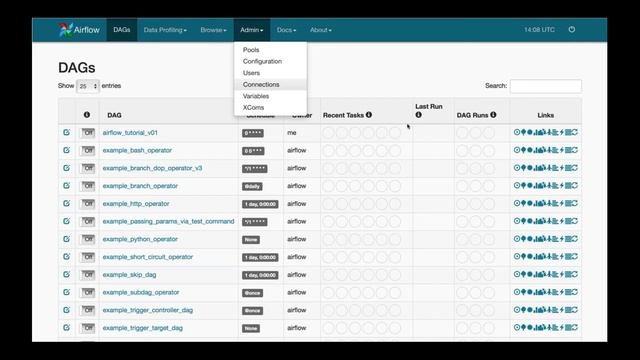Open example_short_circuit_operator DAG link

pos(148,257)
